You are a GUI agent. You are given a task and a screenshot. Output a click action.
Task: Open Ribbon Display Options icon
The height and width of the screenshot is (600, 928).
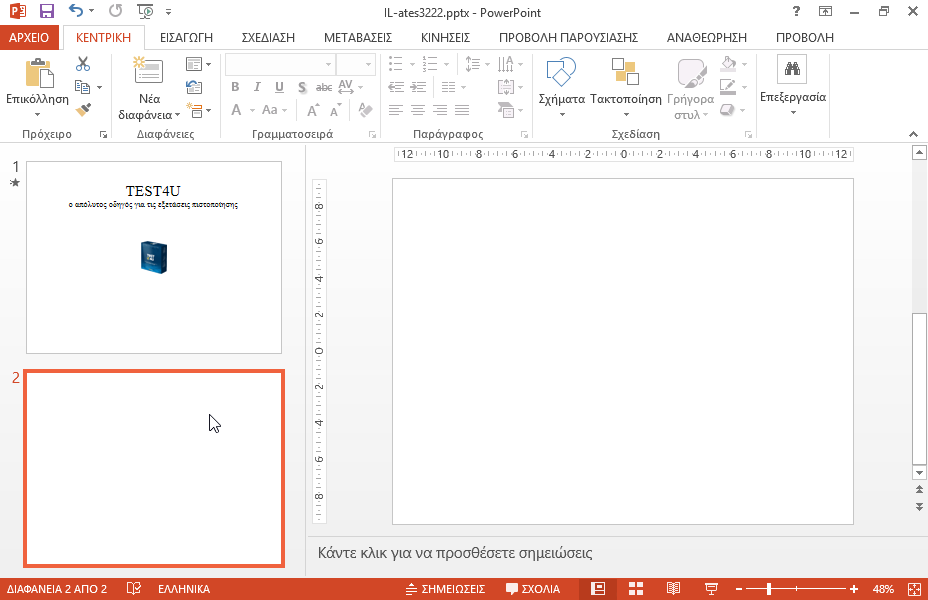[825, 11]
